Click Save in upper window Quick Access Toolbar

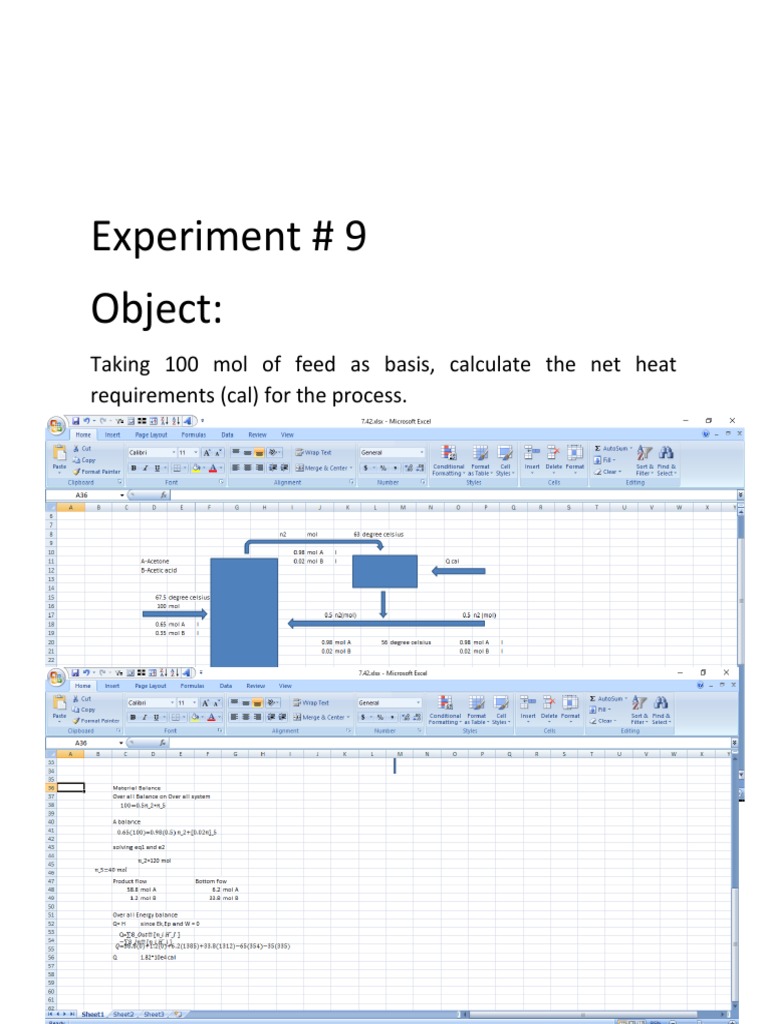pyautogui.click(x=76, y=421)
